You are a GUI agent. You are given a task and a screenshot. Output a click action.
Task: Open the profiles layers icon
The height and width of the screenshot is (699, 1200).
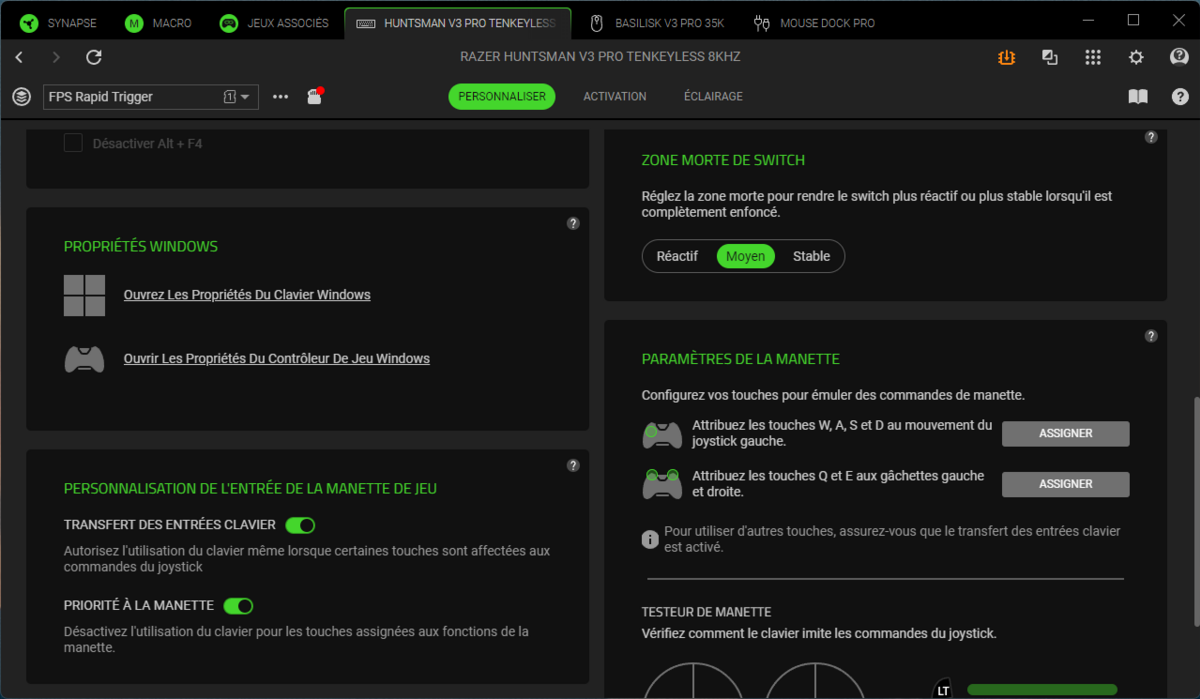[x=21, y=97]
